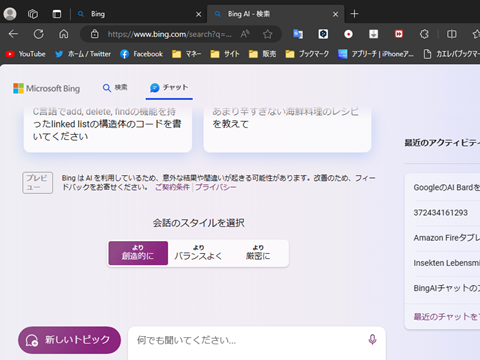Select よりバランスよく conversation style

coord(198,253)
